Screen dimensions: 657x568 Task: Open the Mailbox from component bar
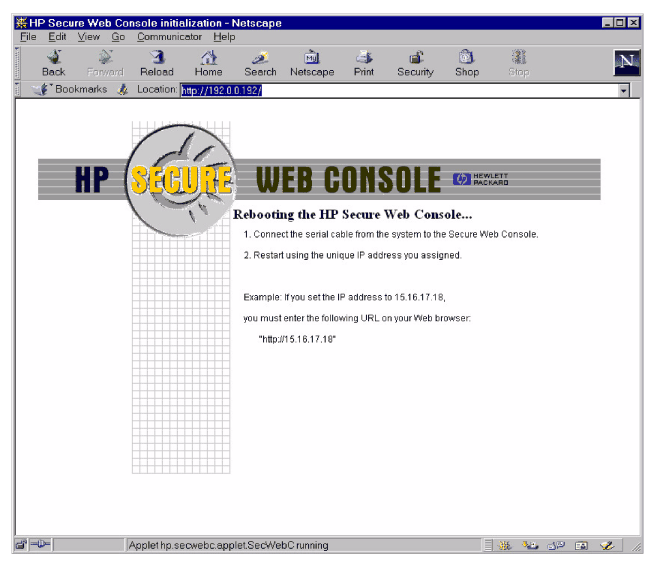click(x=530, y=545)
